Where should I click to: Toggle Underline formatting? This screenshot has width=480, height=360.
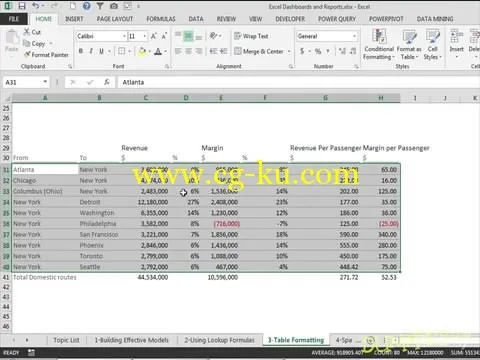pyautogui.click(x=101, y=51)
